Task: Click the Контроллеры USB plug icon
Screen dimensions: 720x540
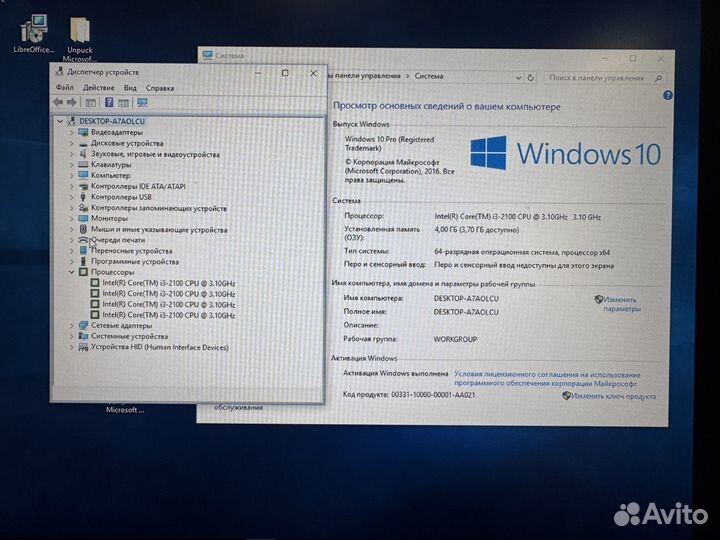Action: (x=83, y=197)
